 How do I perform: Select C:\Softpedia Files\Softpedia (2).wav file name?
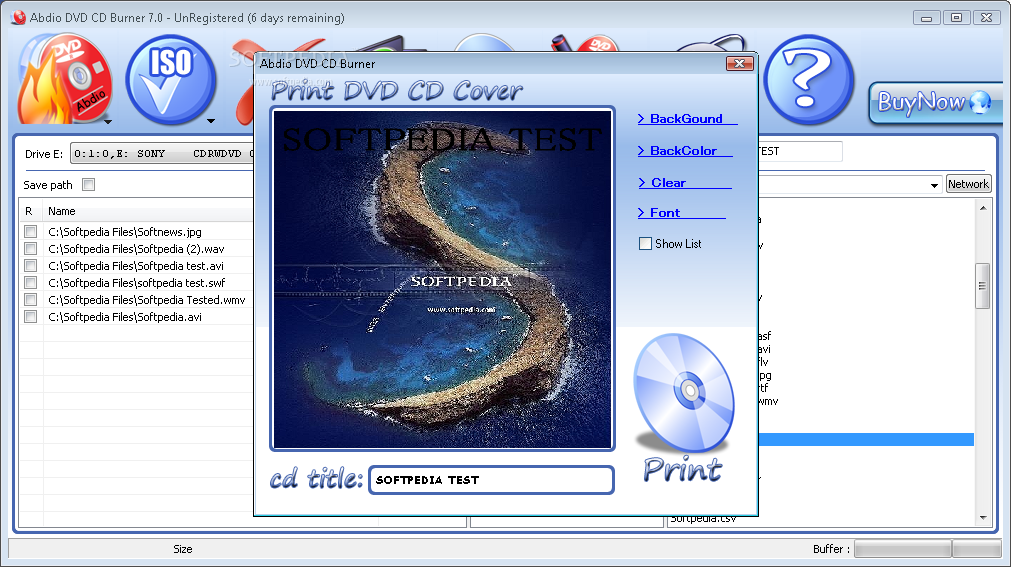tap(136, 249)
